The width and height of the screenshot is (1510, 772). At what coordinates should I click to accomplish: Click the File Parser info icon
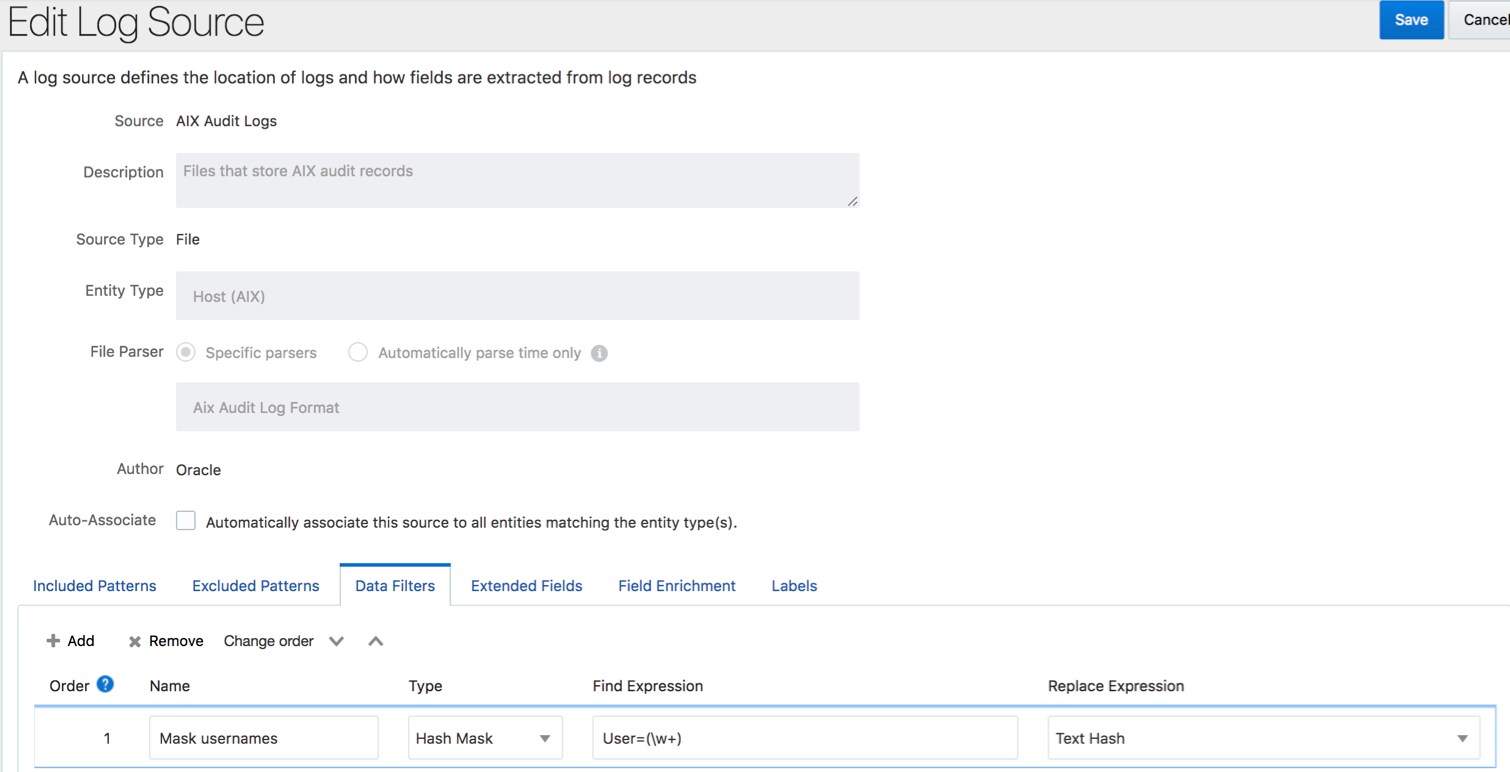pyautogui.click(x=599, y=353)
